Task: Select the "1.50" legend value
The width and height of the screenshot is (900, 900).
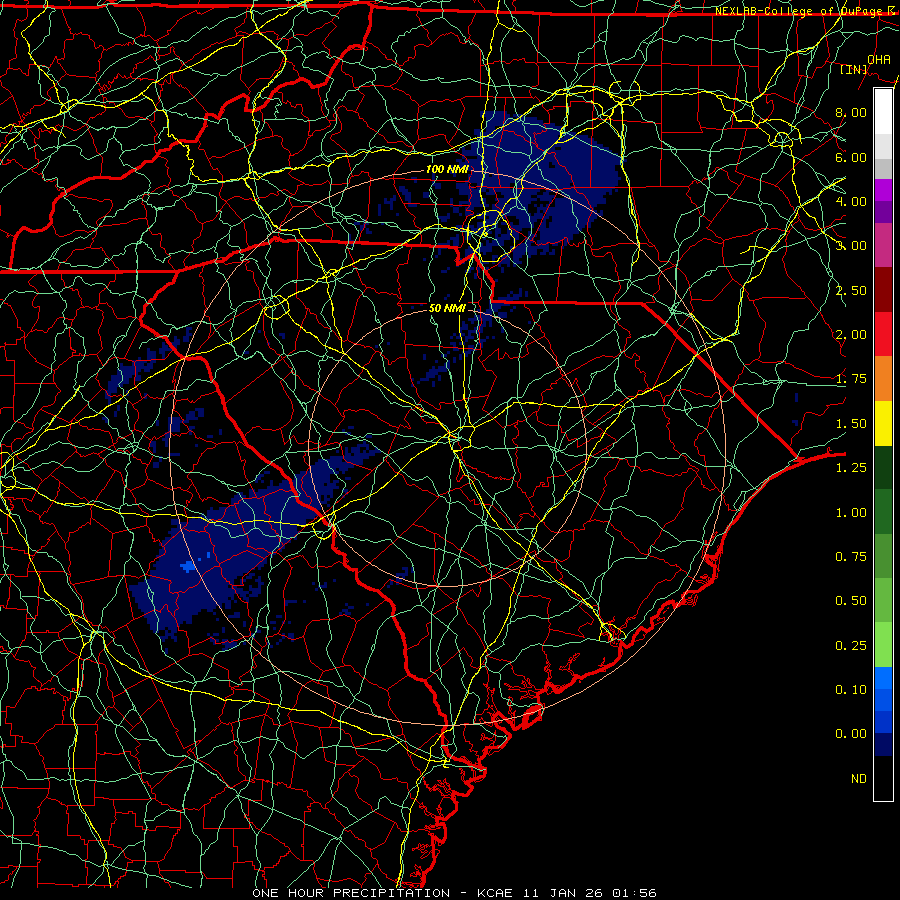Action: tap(851, 424)
